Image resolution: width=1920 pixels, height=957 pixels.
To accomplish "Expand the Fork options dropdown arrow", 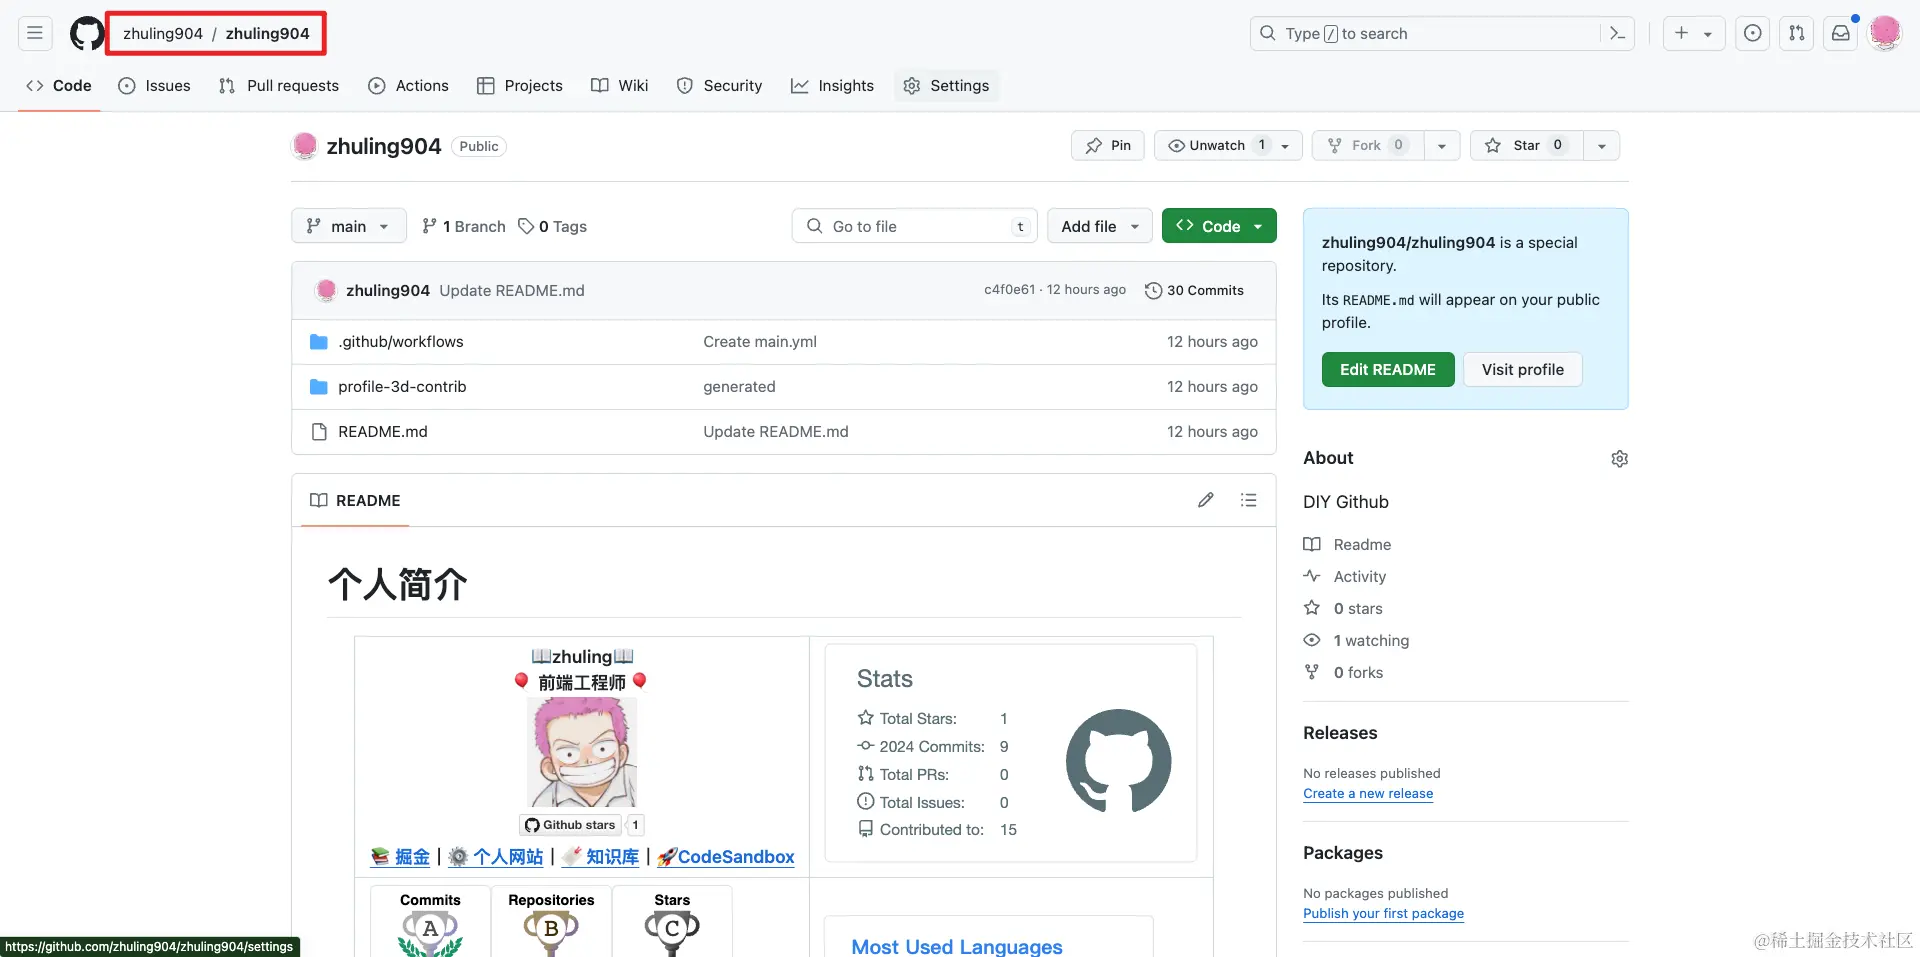I will pyautogui.click(x=1442, y=146).
